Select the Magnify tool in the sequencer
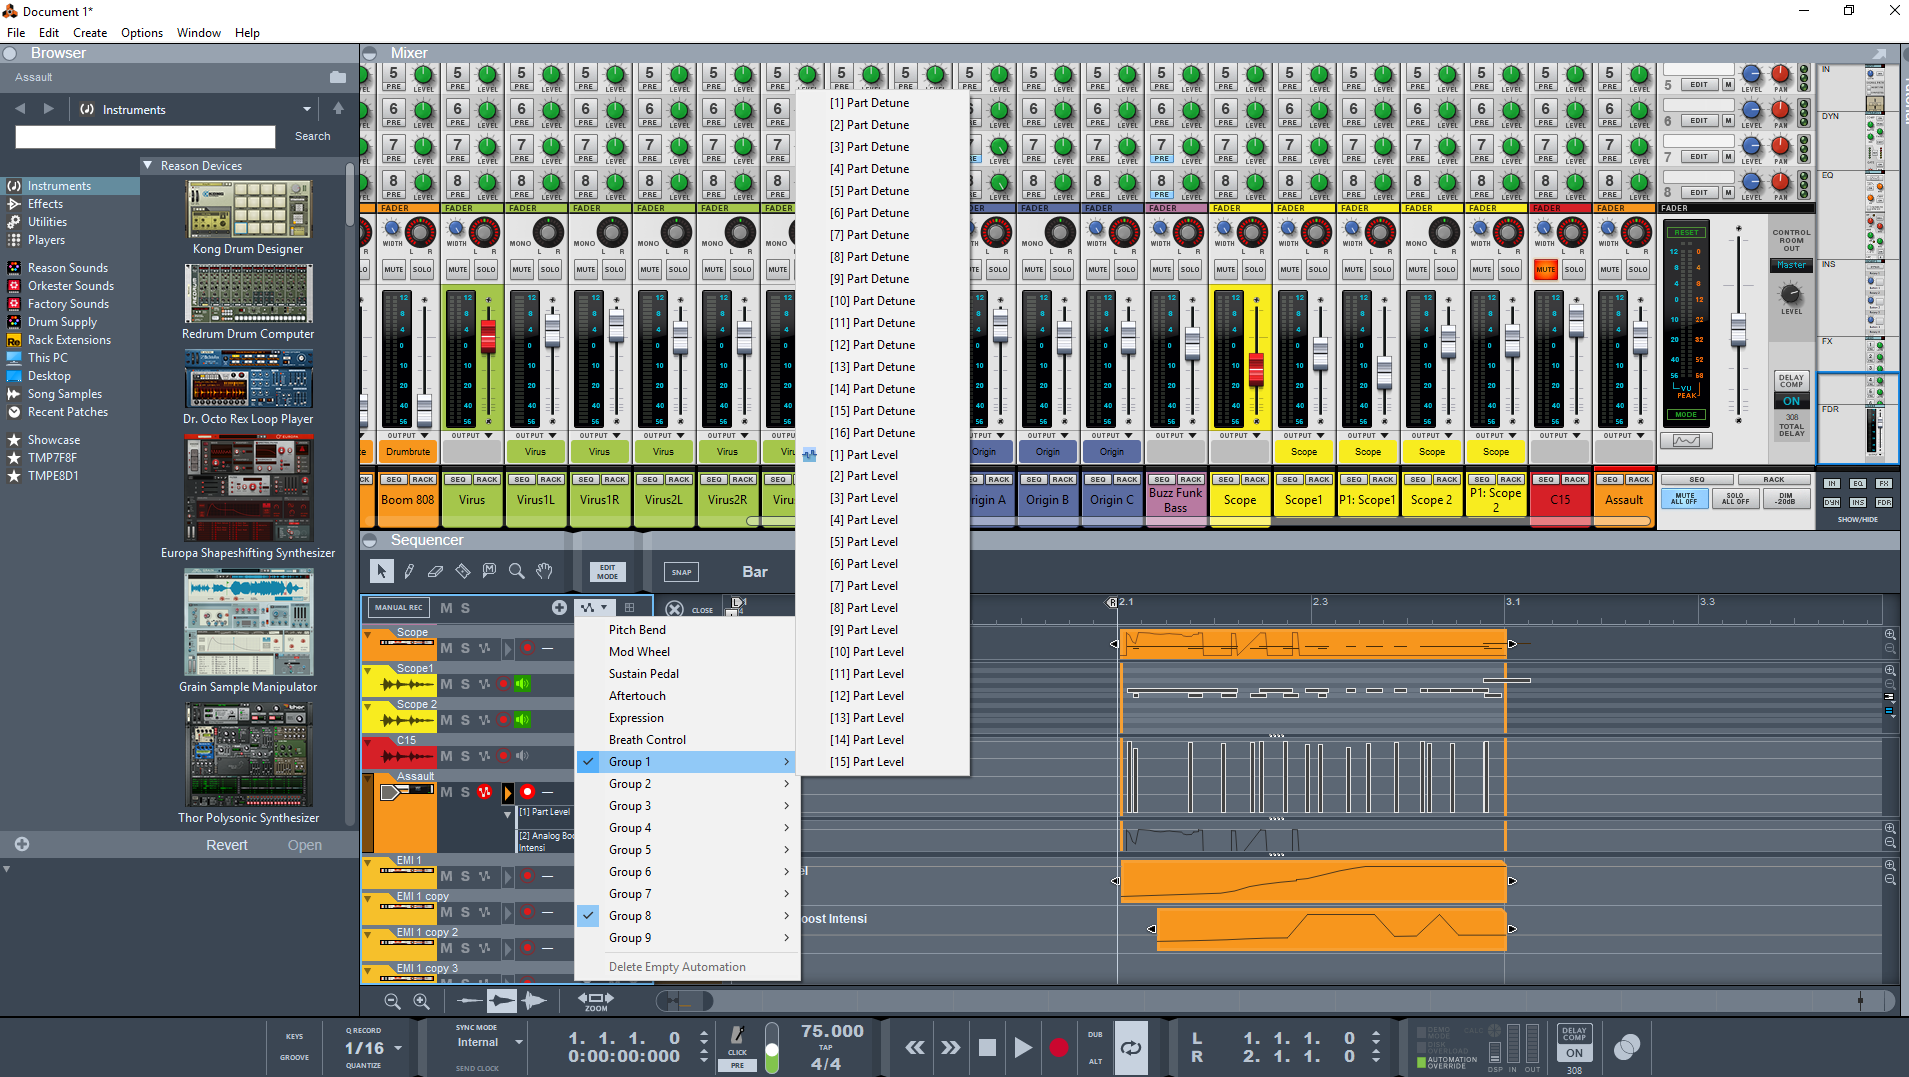Screen dimensions: 1909x1077 click(x=516, y=571)
